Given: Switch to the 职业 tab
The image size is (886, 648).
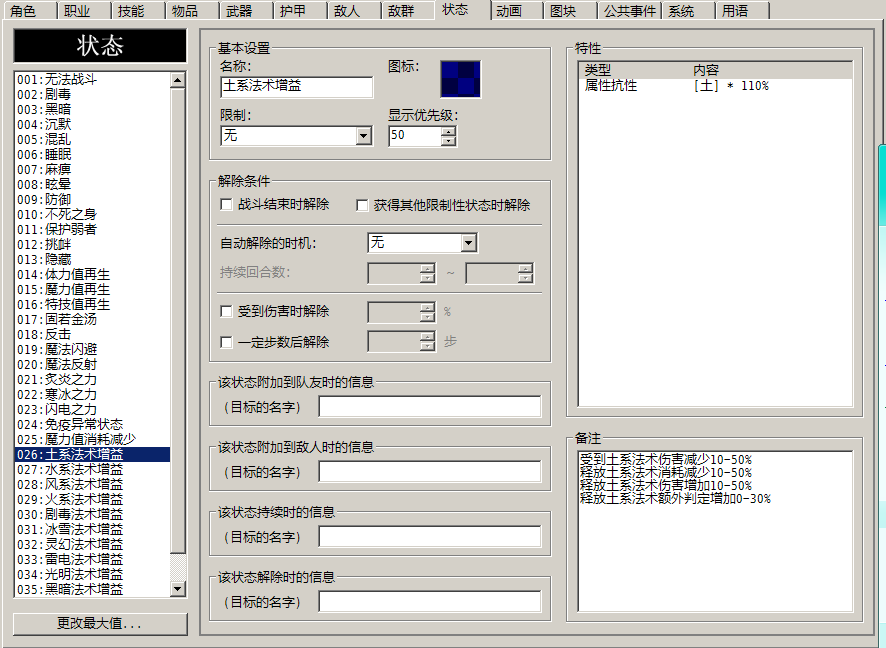Looking at the screenshot, I should pos(83,11).
